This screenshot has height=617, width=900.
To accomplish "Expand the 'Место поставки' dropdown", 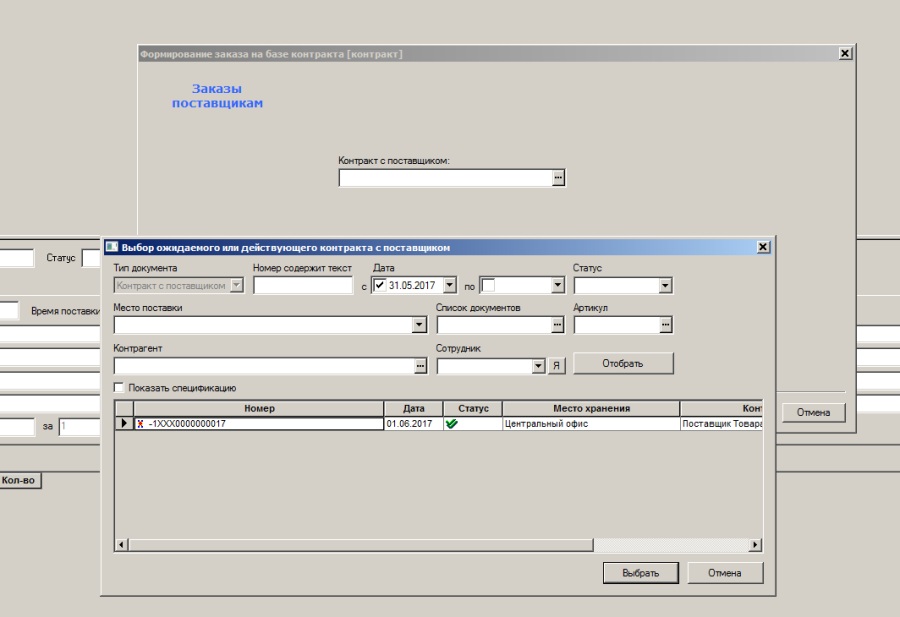I will pos(419,325).
